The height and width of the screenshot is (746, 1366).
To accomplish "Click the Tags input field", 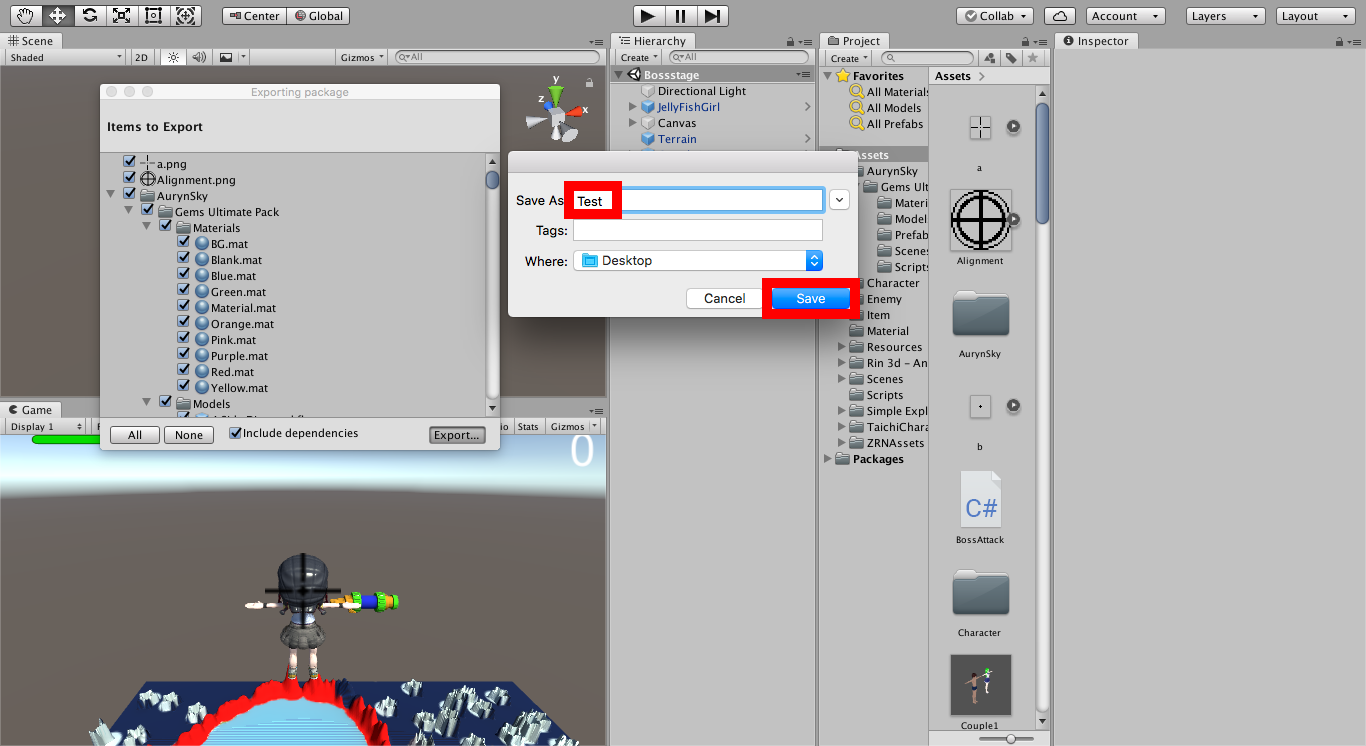I will [698, 230].
